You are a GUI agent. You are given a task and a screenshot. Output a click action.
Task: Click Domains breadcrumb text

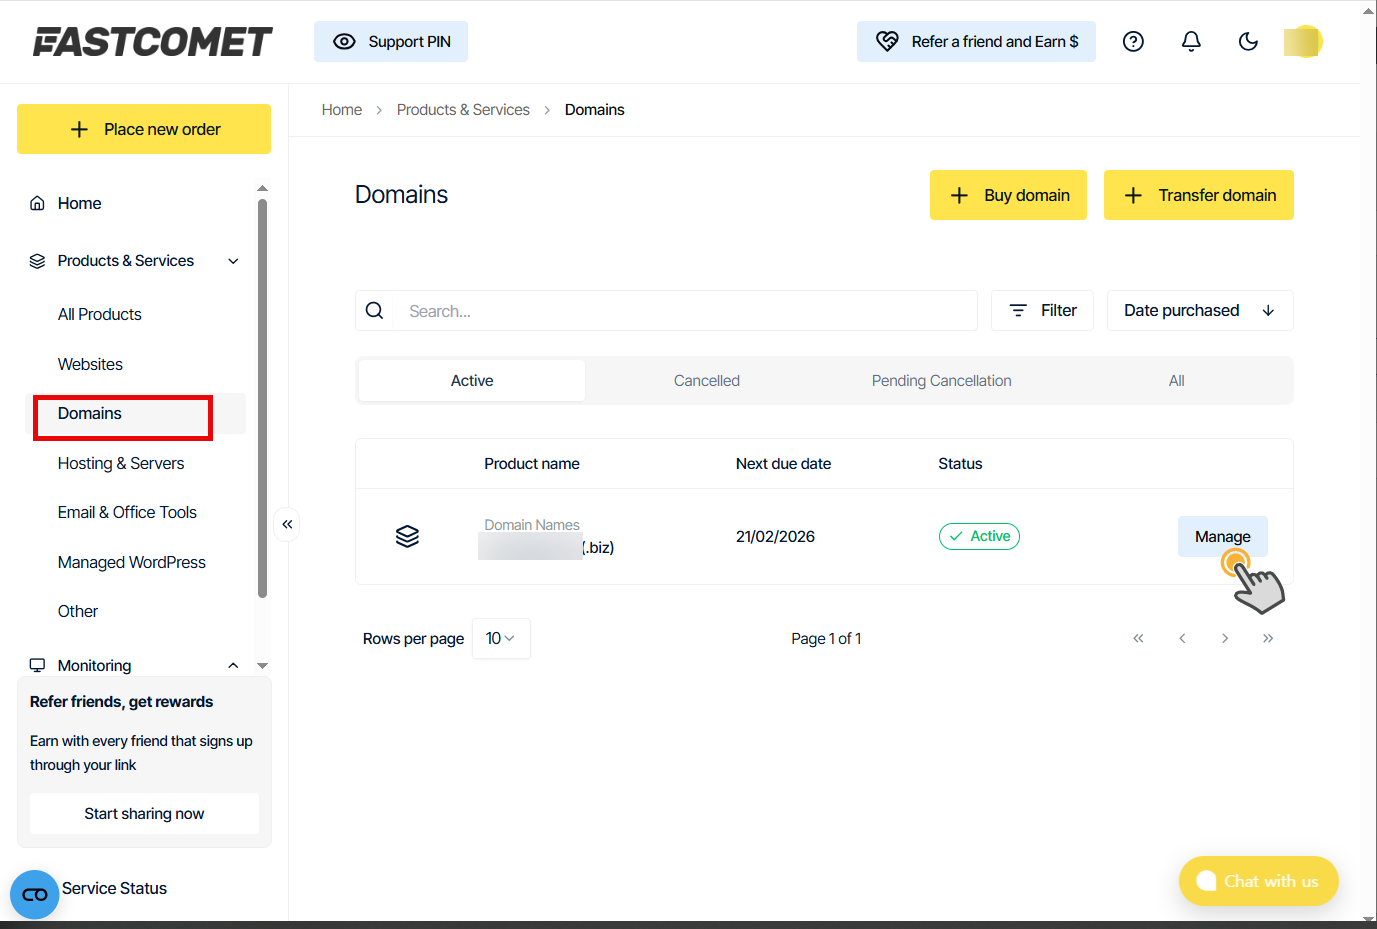594,110
